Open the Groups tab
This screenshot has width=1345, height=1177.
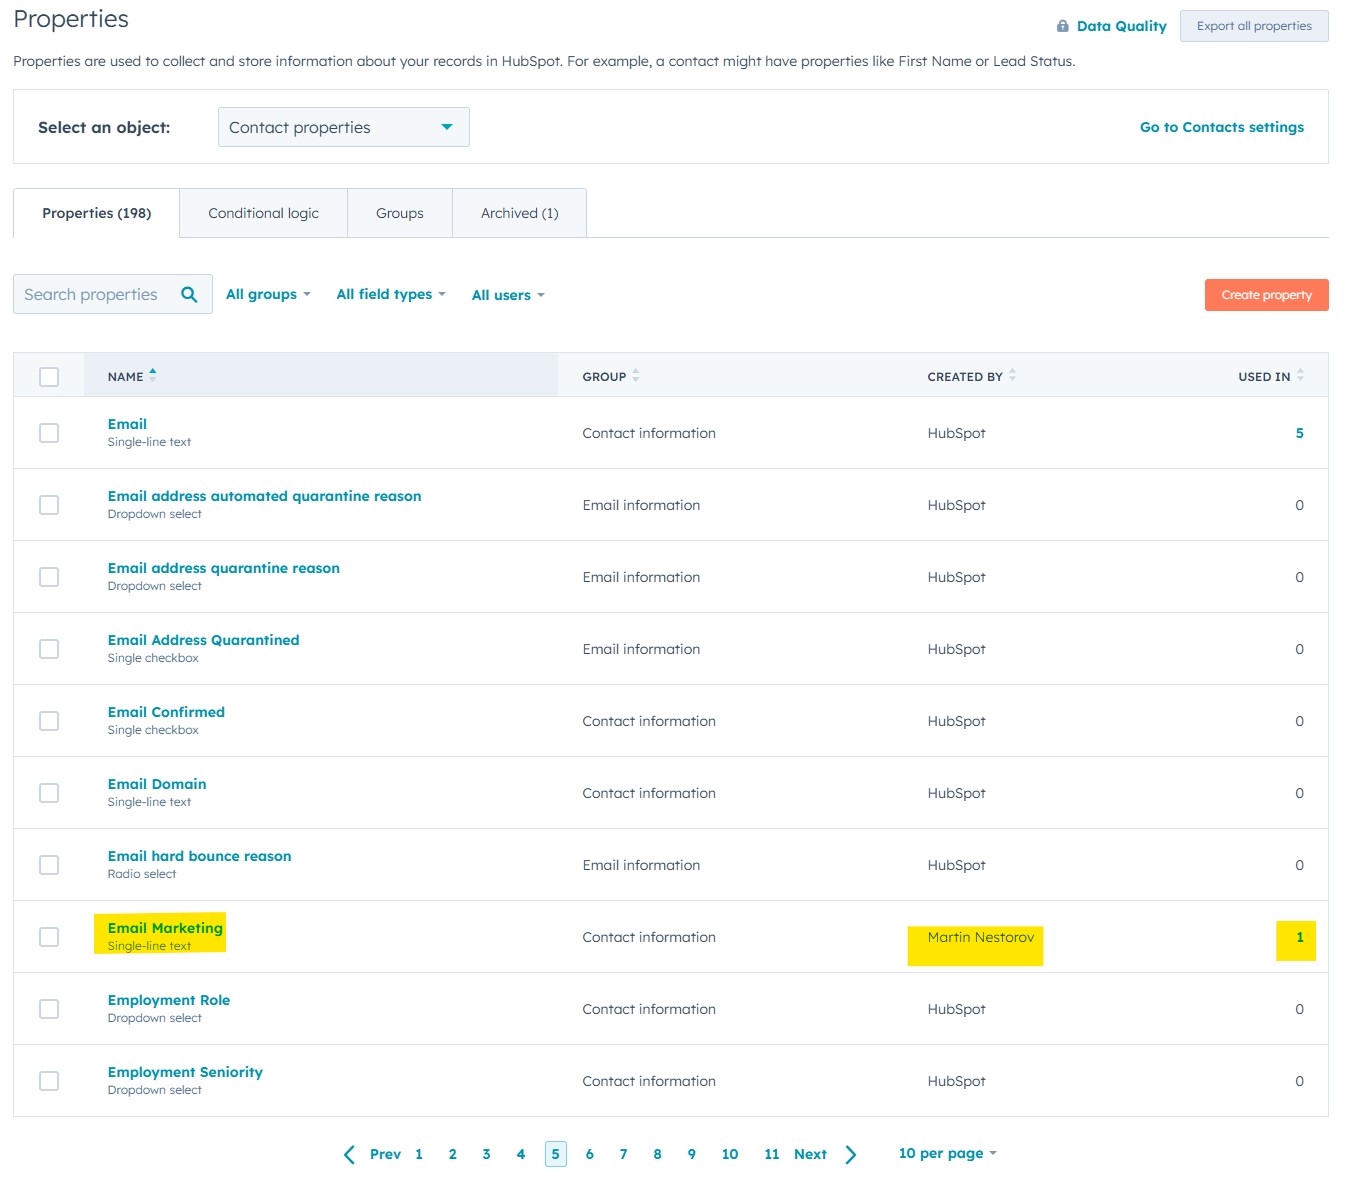400,213
